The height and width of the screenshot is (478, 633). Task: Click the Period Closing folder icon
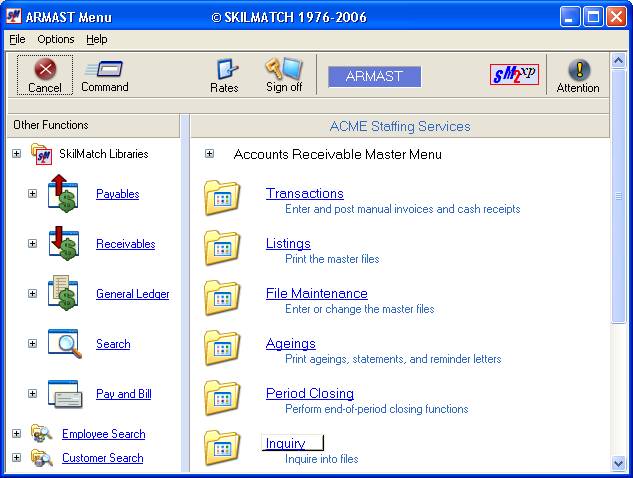pos(222,398)
